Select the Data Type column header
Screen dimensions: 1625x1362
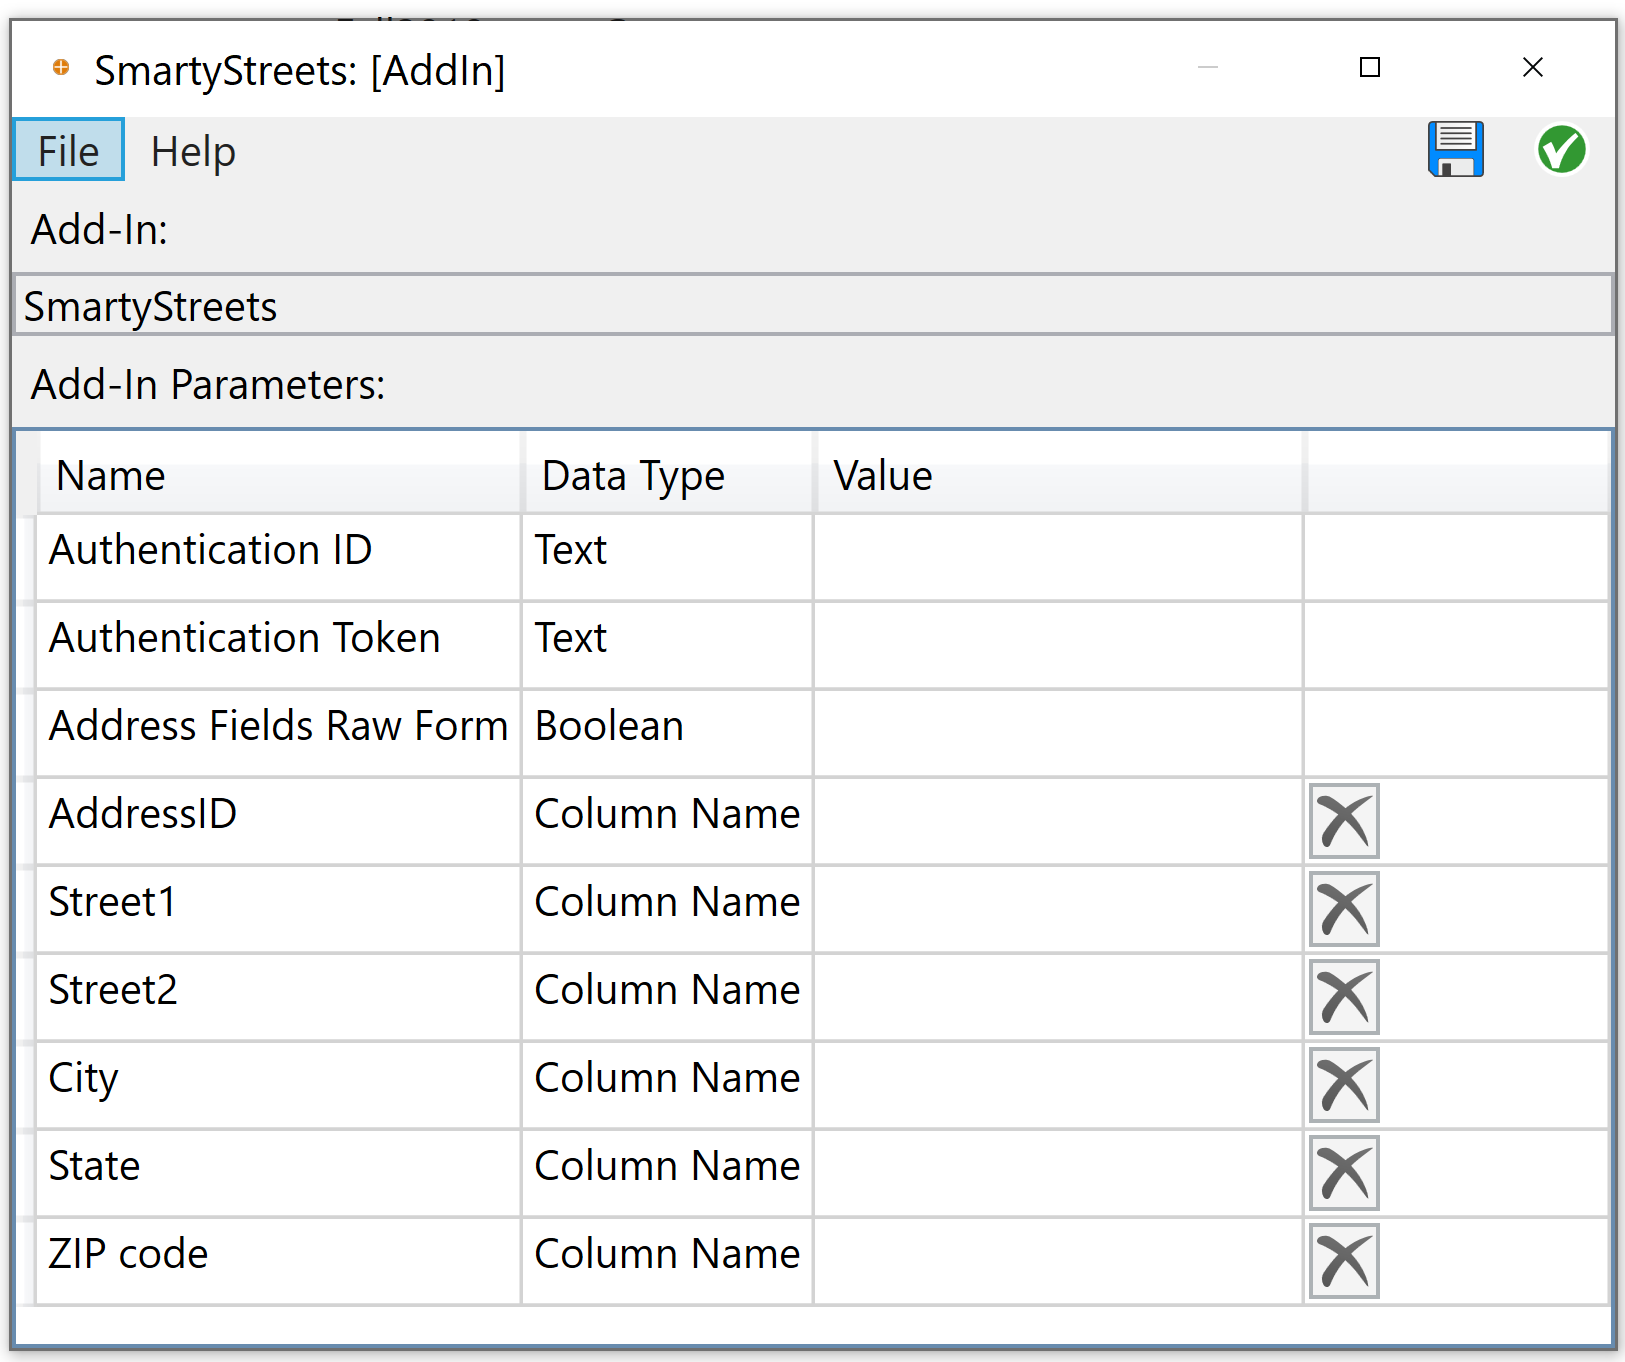coord(632,475)
